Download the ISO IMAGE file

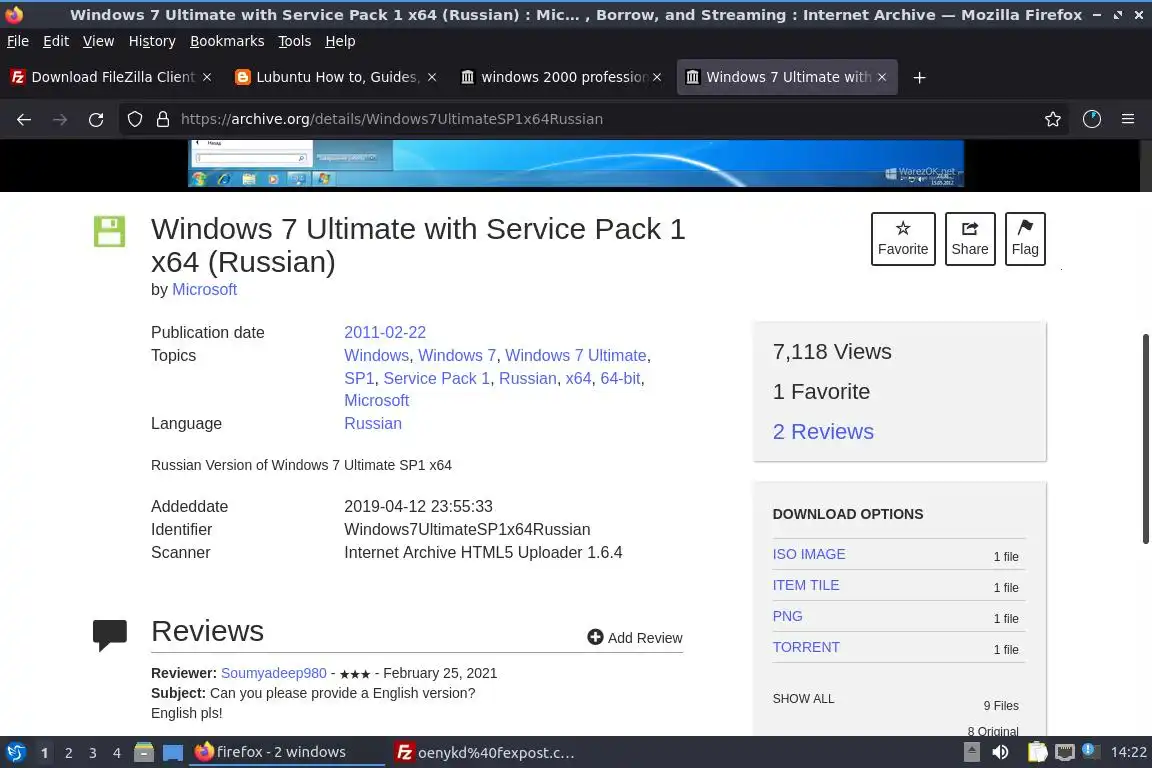tap(809, 554)
